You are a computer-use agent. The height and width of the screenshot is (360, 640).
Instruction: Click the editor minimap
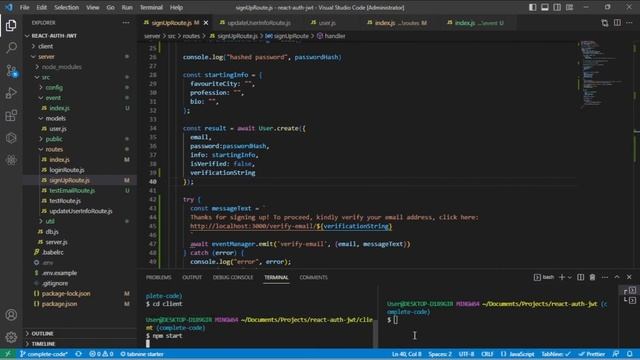pos(605,73)
